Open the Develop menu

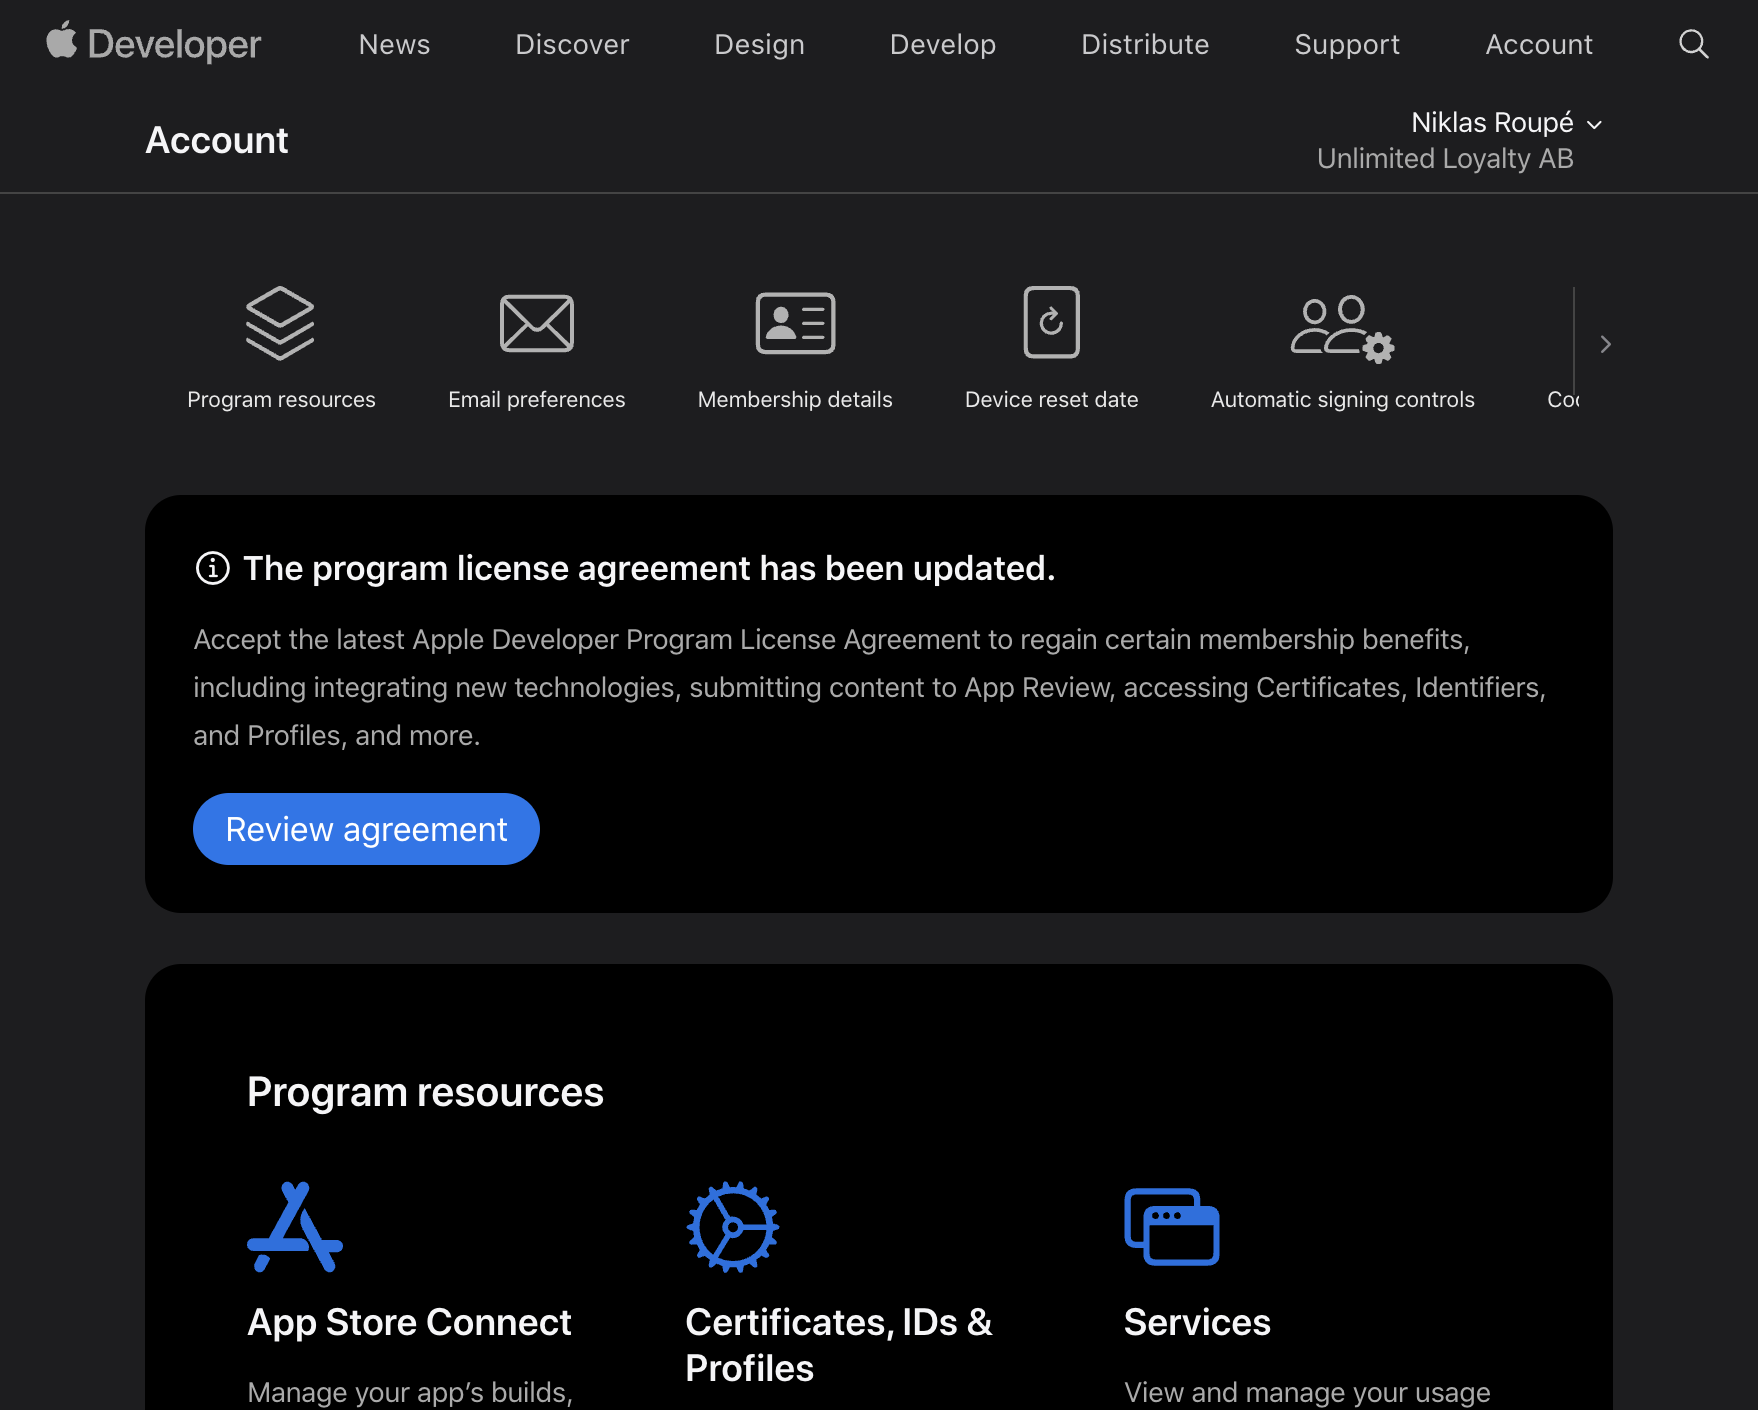click(x=943, y=44)
